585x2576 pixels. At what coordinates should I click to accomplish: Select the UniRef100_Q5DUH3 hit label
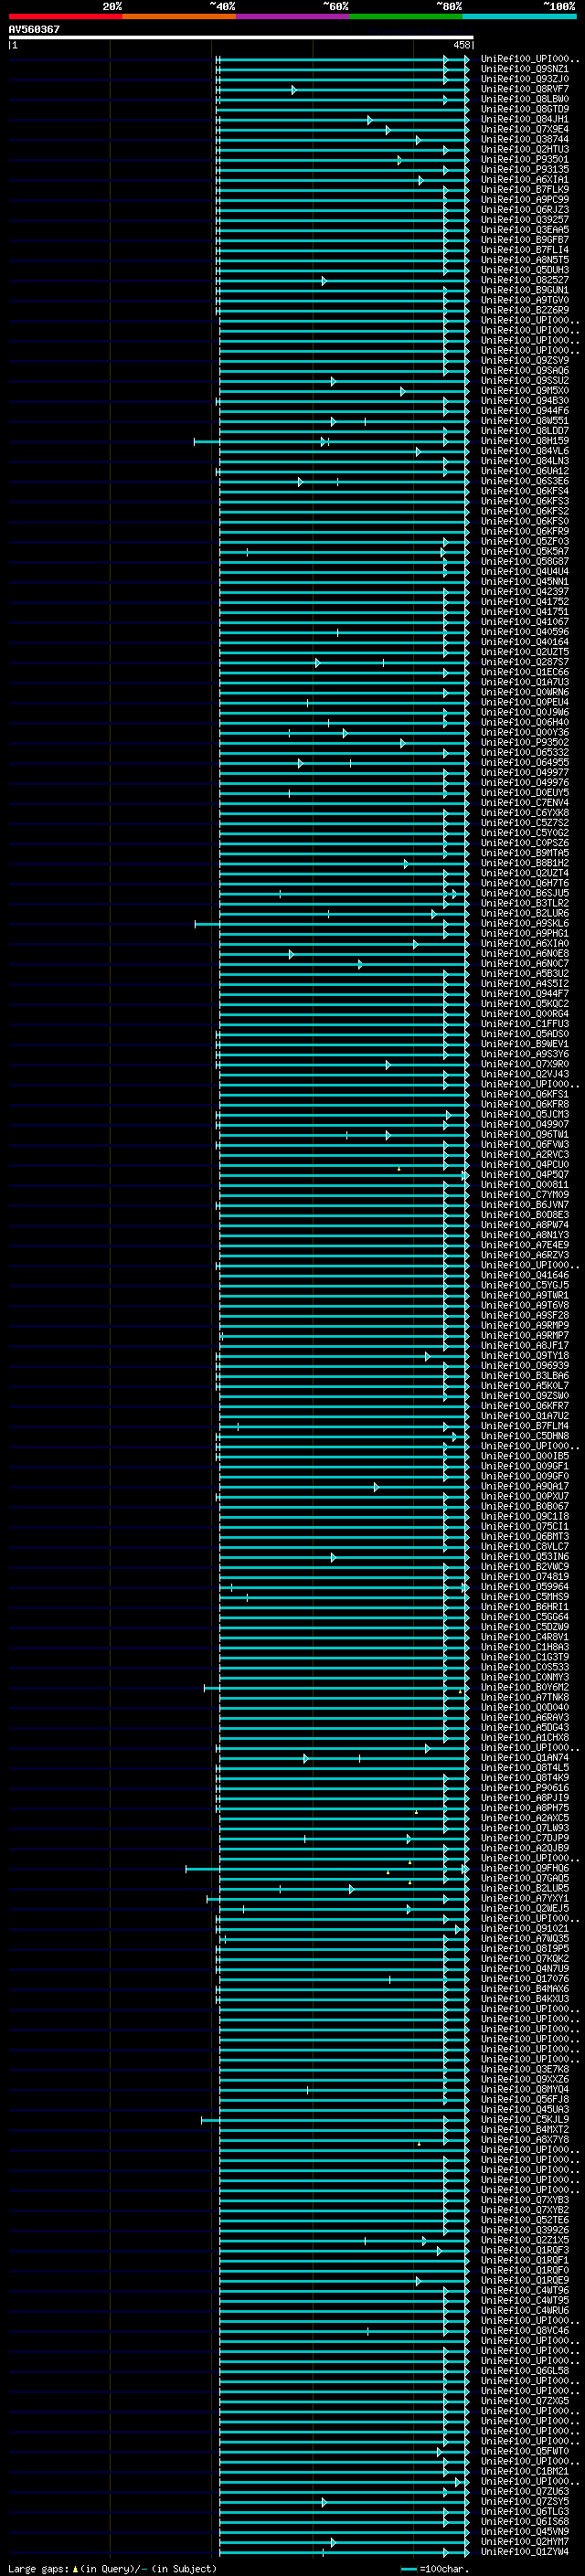coord(525,270)
